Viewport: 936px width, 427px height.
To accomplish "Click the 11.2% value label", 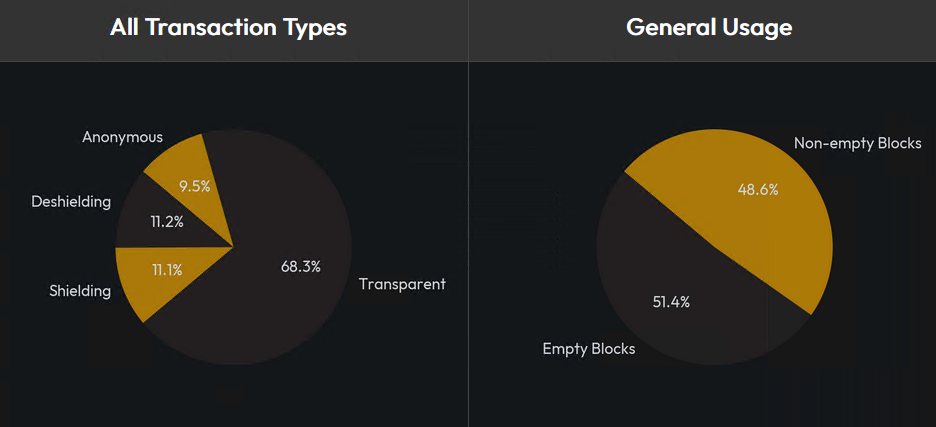I will click(x=167, y=221).
